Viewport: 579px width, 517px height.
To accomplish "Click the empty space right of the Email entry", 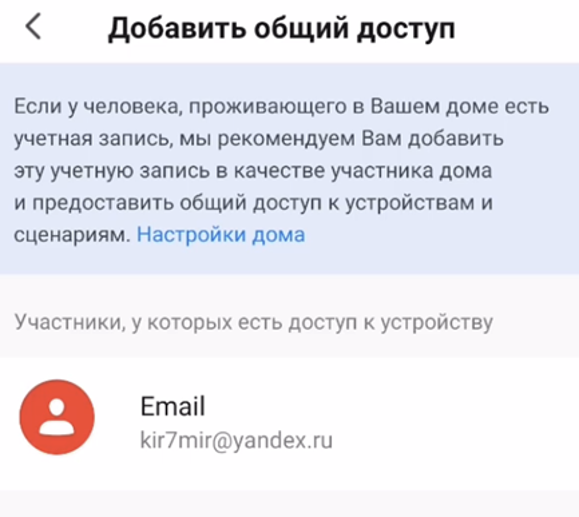I will (454, 424).
